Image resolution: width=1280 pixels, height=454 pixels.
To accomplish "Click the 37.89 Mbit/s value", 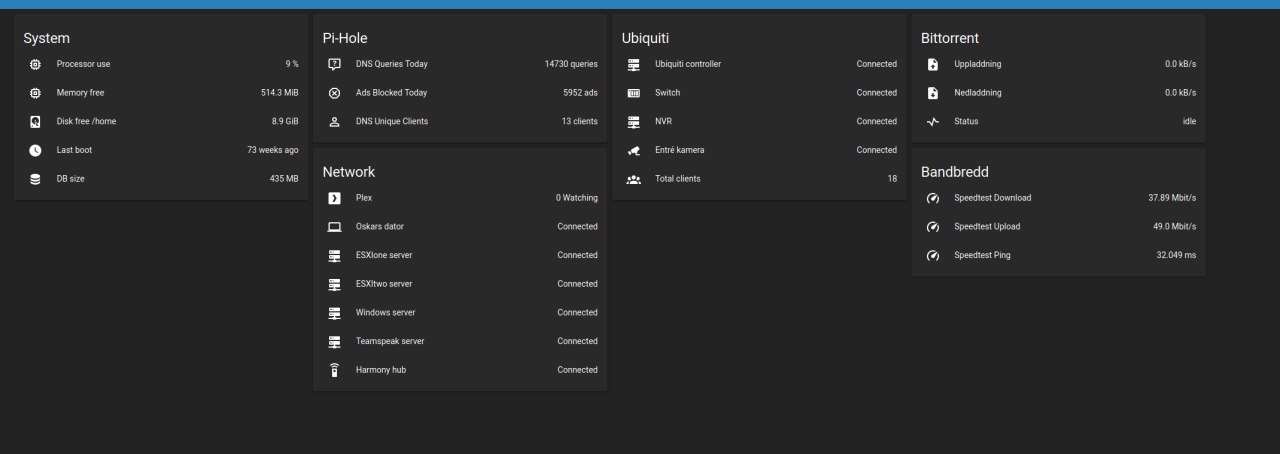I will point(1172,198).
